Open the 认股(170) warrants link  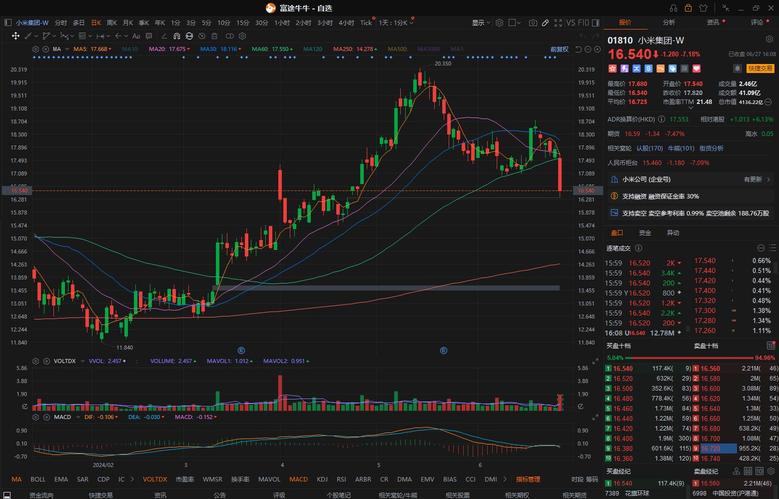click(x=650, y=148)
